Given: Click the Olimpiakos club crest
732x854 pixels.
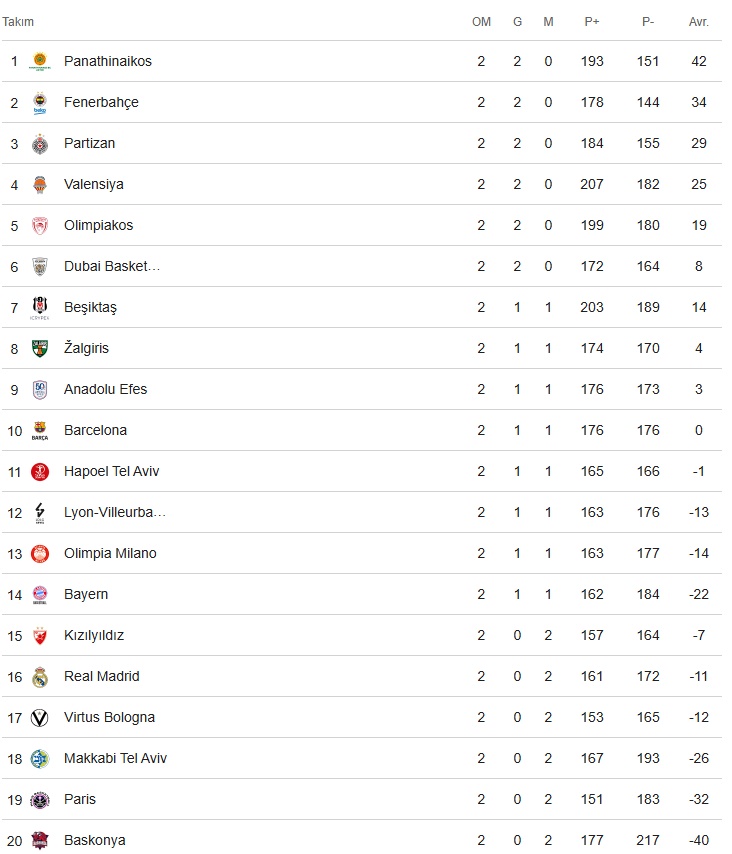Looking at the screenshot, I should click(40, 225).
